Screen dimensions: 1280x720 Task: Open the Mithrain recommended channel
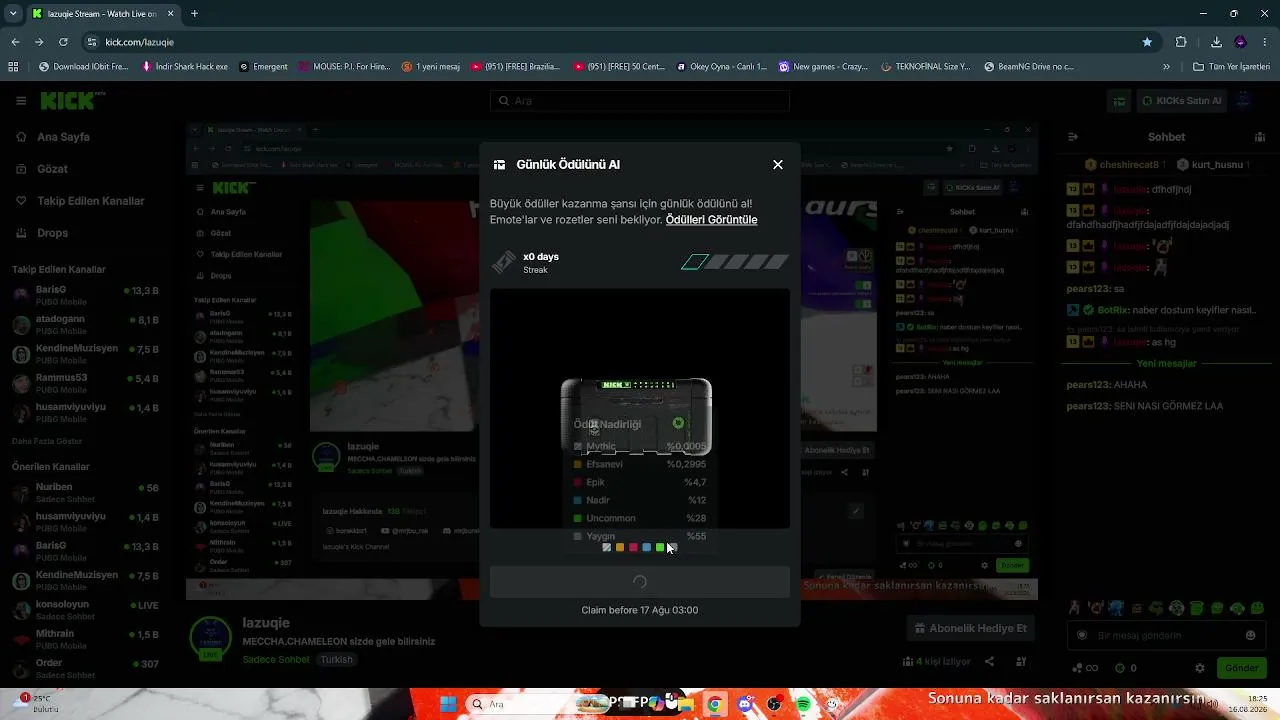(85, 639)
